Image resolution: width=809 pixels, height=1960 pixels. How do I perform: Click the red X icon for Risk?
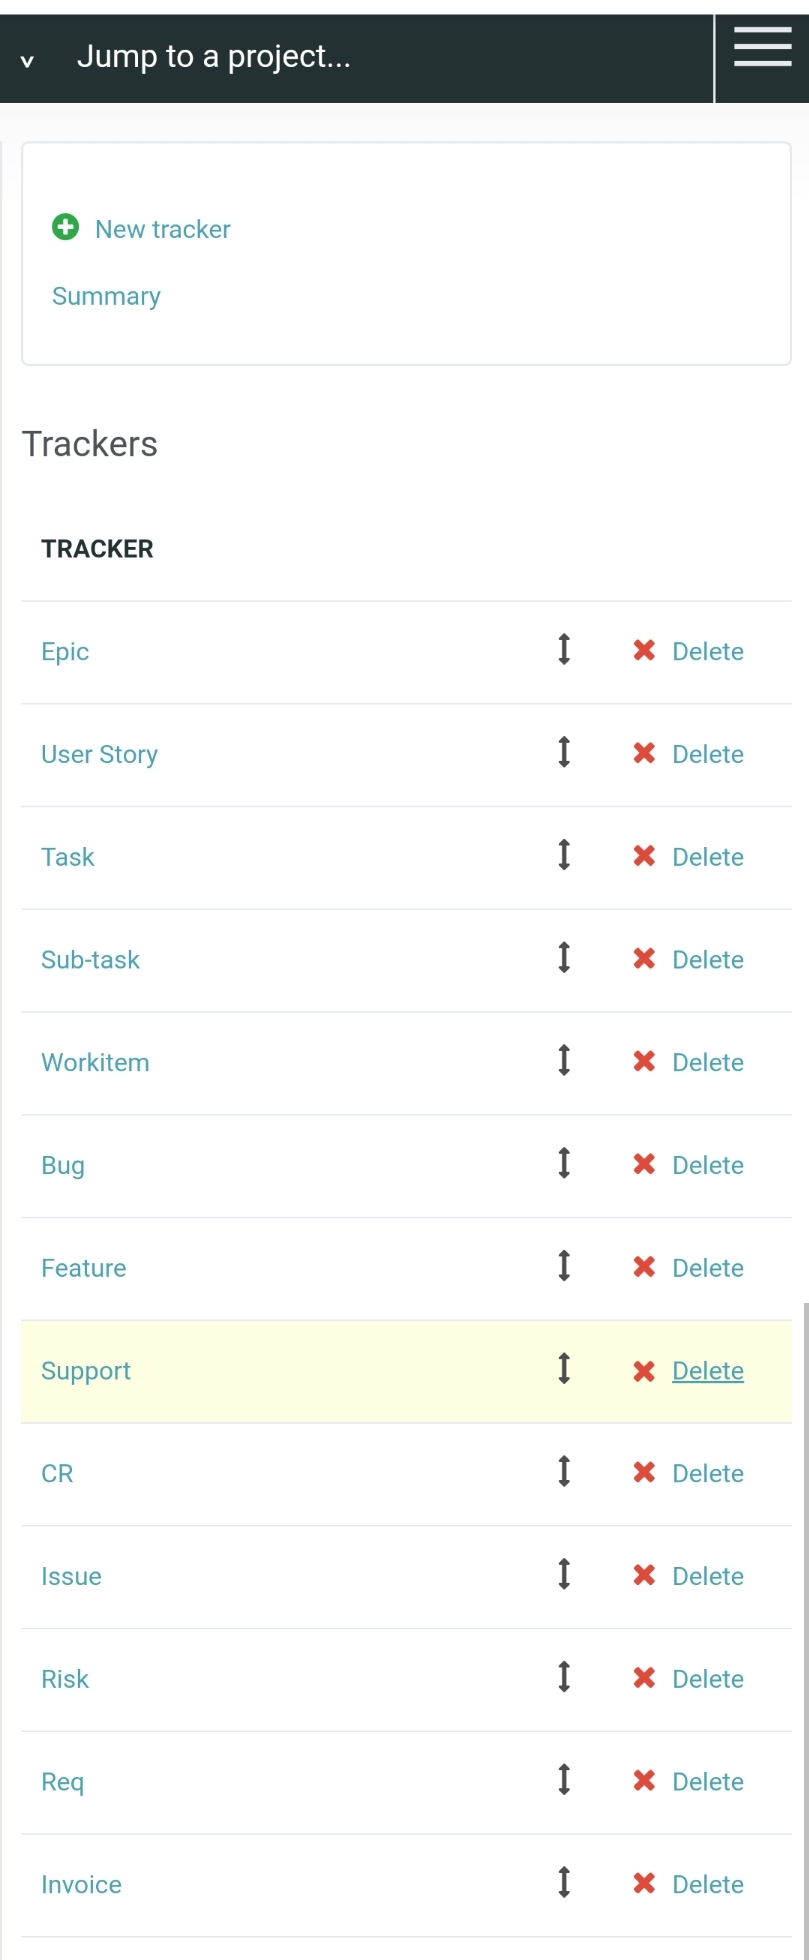point(644,1678)
